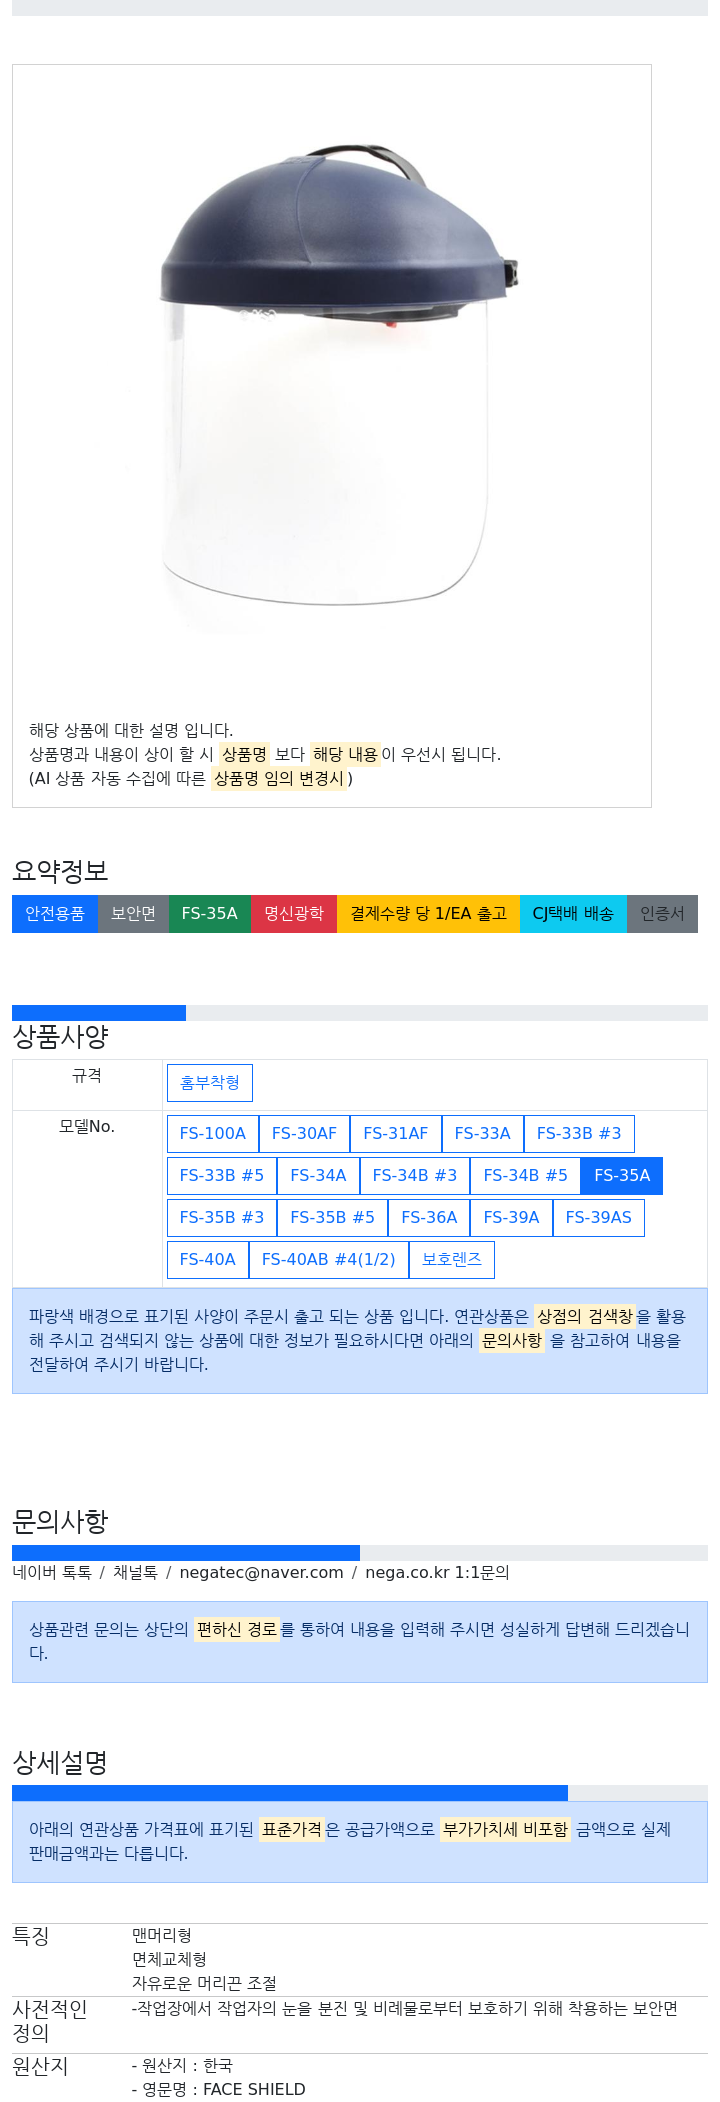
Task: Choose model FS-30AF
Action: pos(304,1134)
